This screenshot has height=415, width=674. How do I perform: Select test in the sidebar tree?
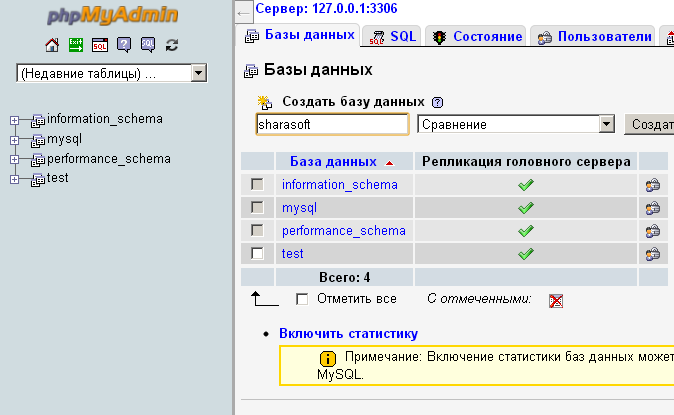pyautogui.click(x=58, y=178)
